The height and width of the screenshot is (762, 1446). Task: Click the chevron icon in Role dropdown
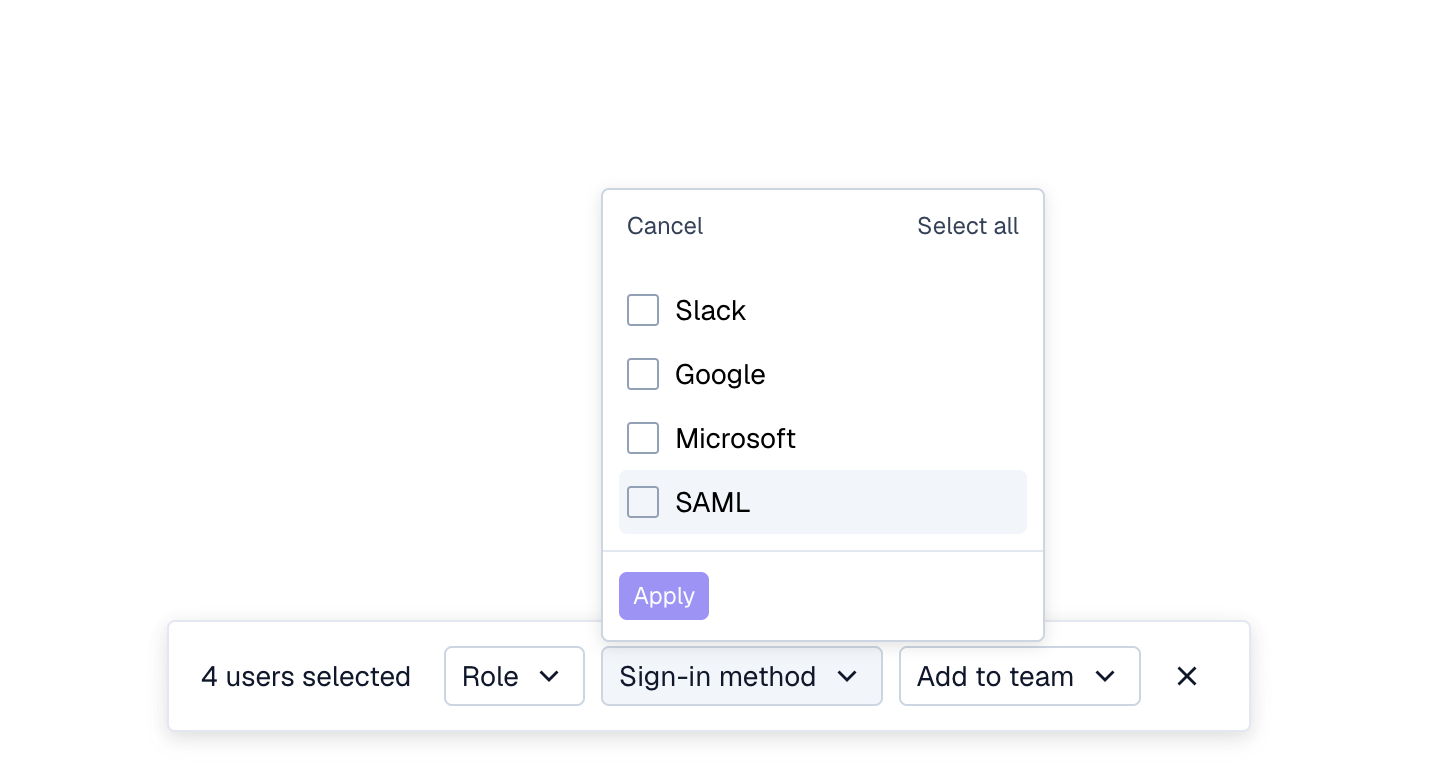(549, 677)
